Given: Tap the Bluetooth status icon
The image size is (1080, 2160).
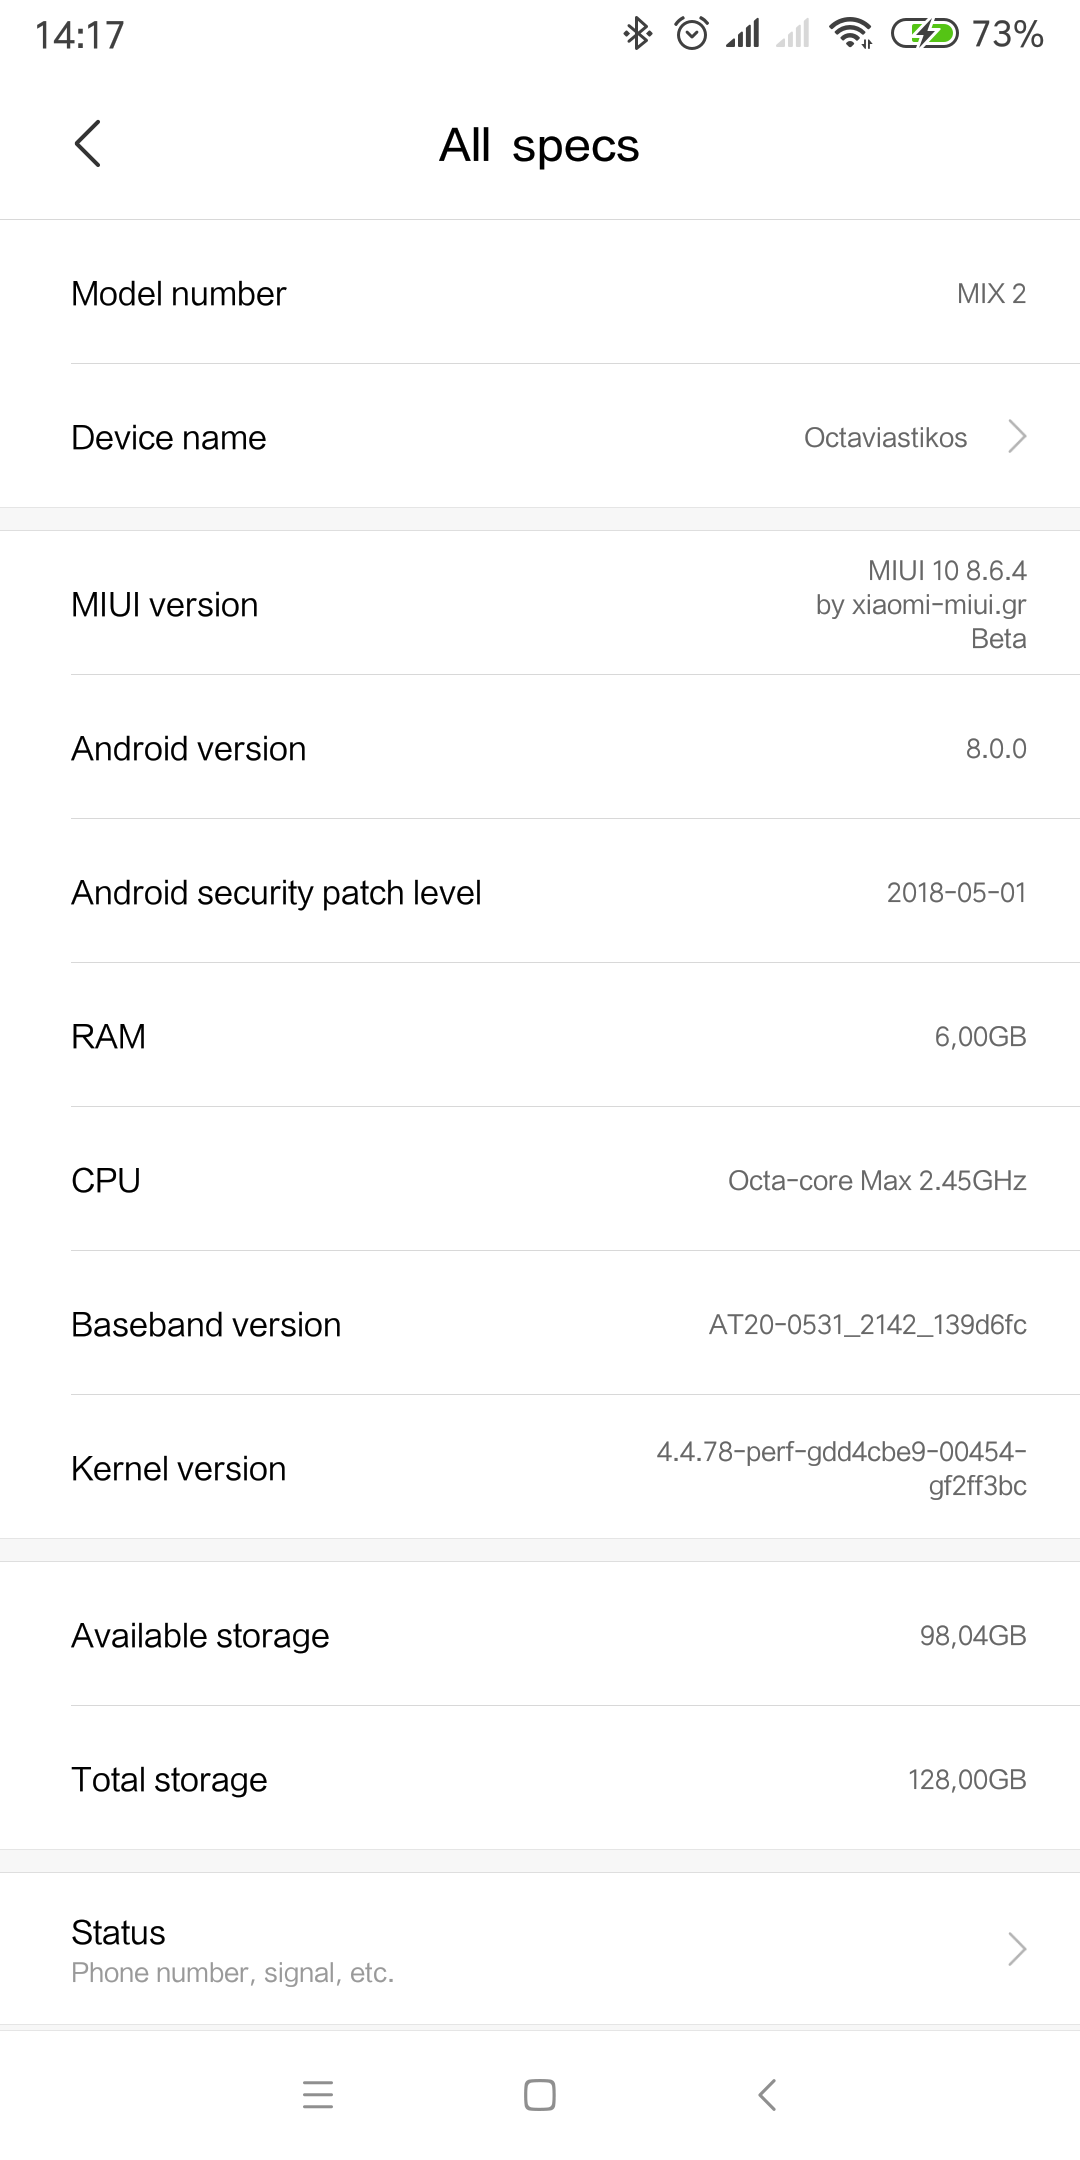Looking at the screenshot, I should 637,35.
